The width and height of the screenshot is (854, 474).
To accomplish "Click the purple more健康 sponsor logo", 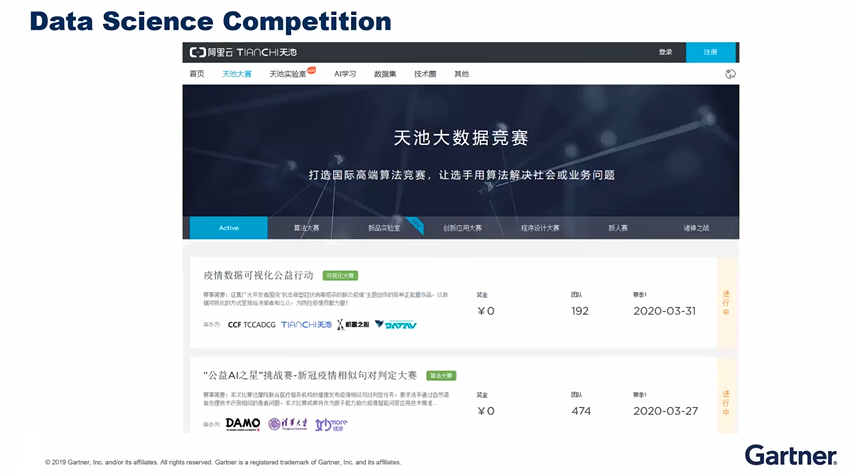I will (x=331, y=424).
